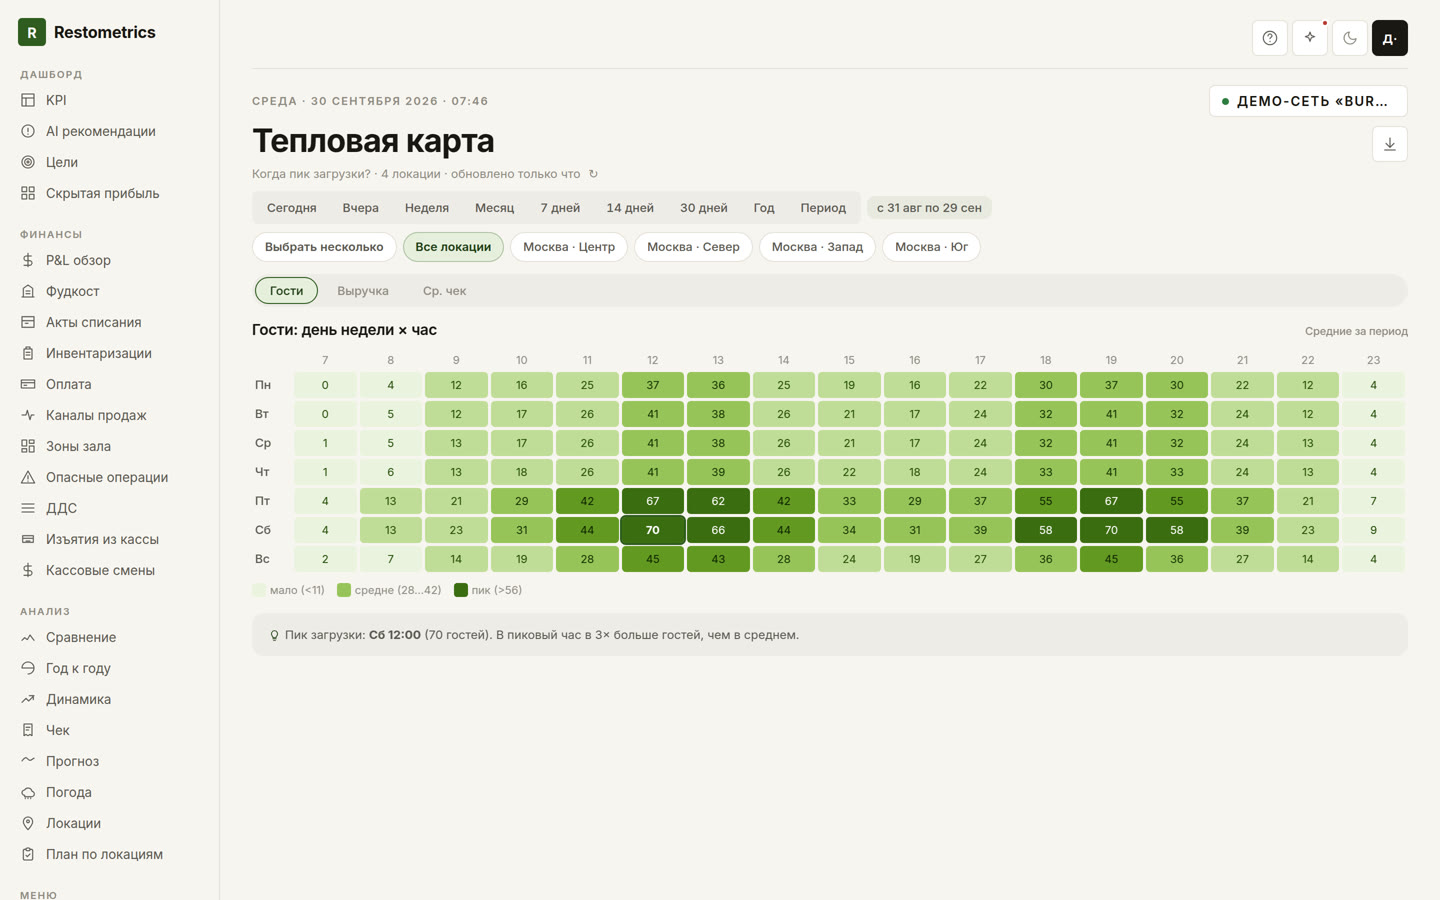Select the Сегодня period
The width and height of the screenshot is (1440, 900).
pyautogui.click(x=291, y=208)
